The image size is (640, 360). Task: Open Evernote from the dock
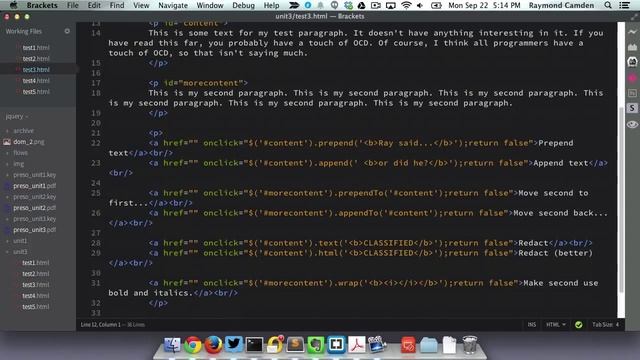point(316,345)
